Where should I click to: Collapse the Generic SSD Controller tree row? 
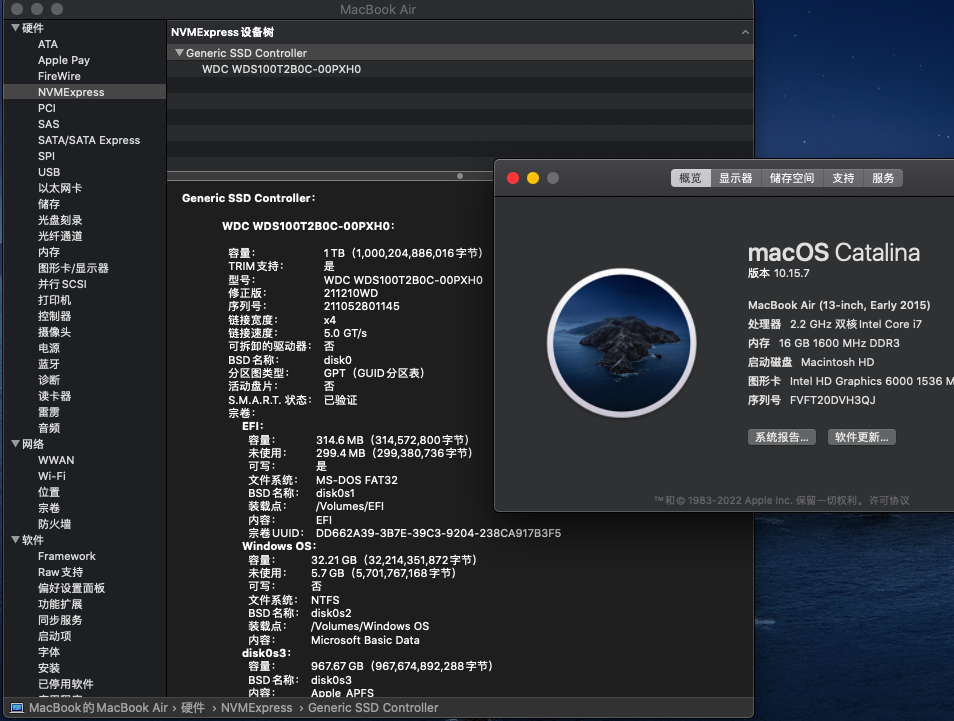(179, 53)
